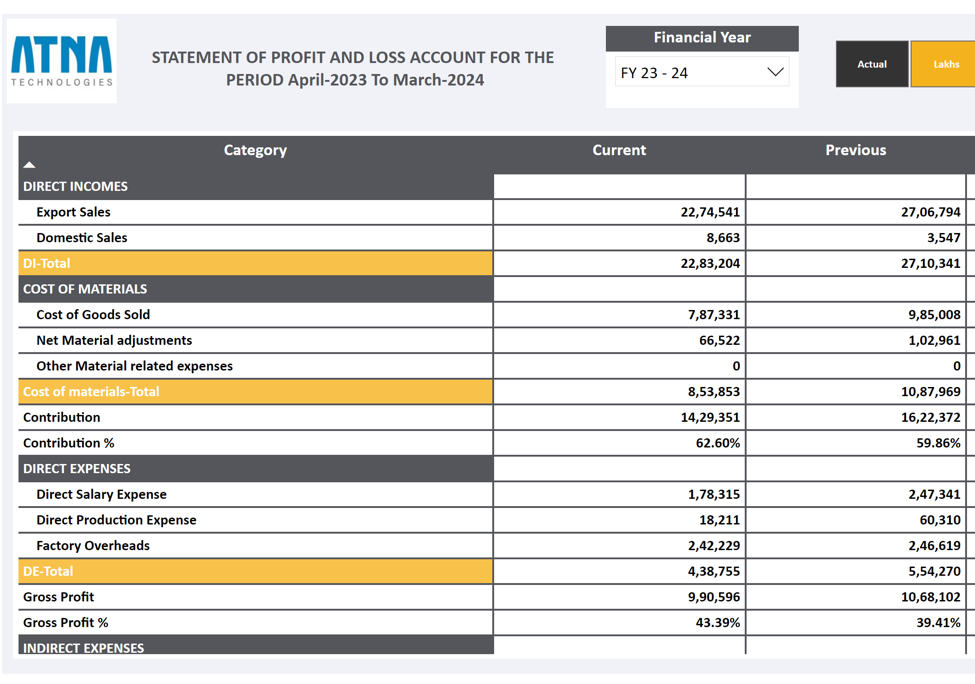Click the Domestic Sales previous value 3,547
Image resolution: width=975 pixels, height=684 pixels.
[x=944, y=238]
